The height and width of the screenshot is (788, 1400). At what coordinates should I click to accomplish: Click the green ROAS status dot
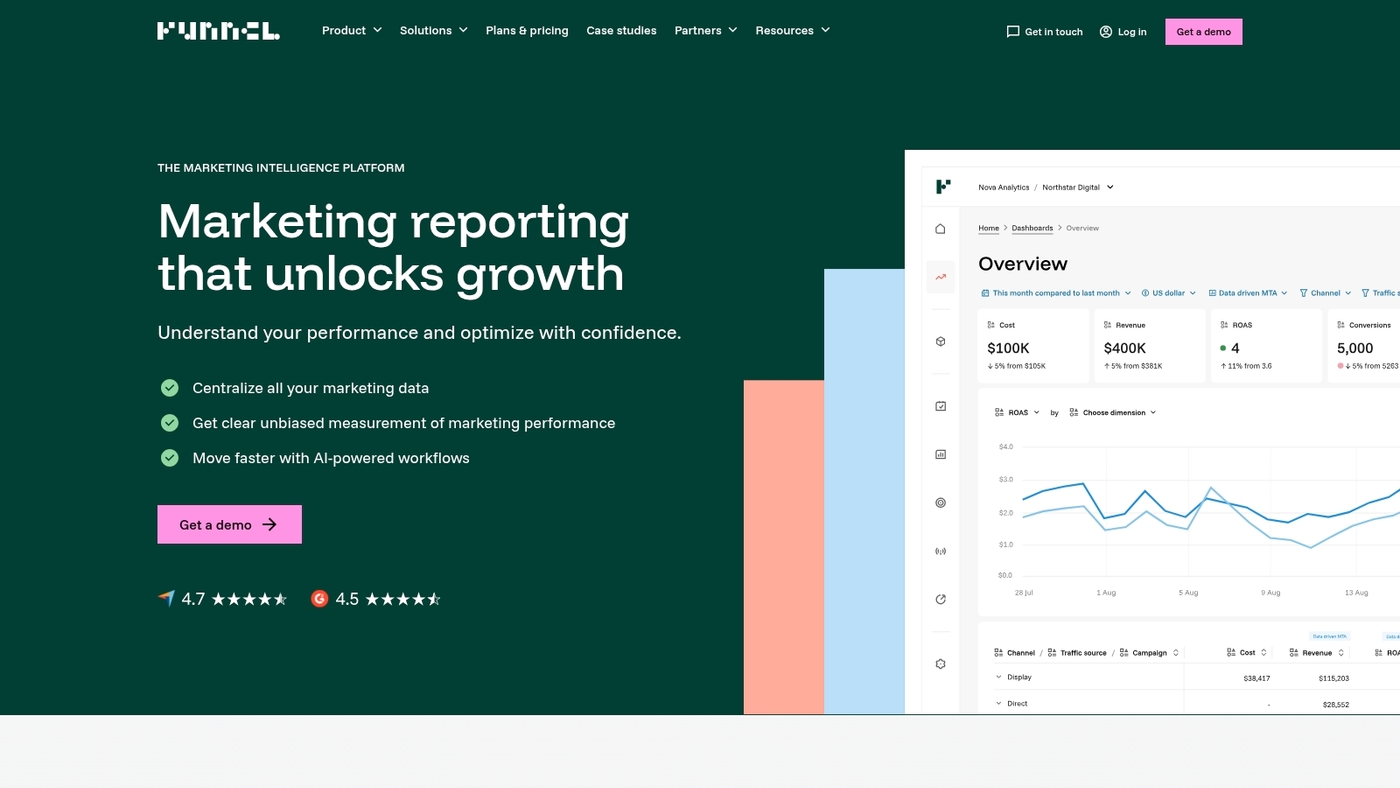click(1224, 348)
